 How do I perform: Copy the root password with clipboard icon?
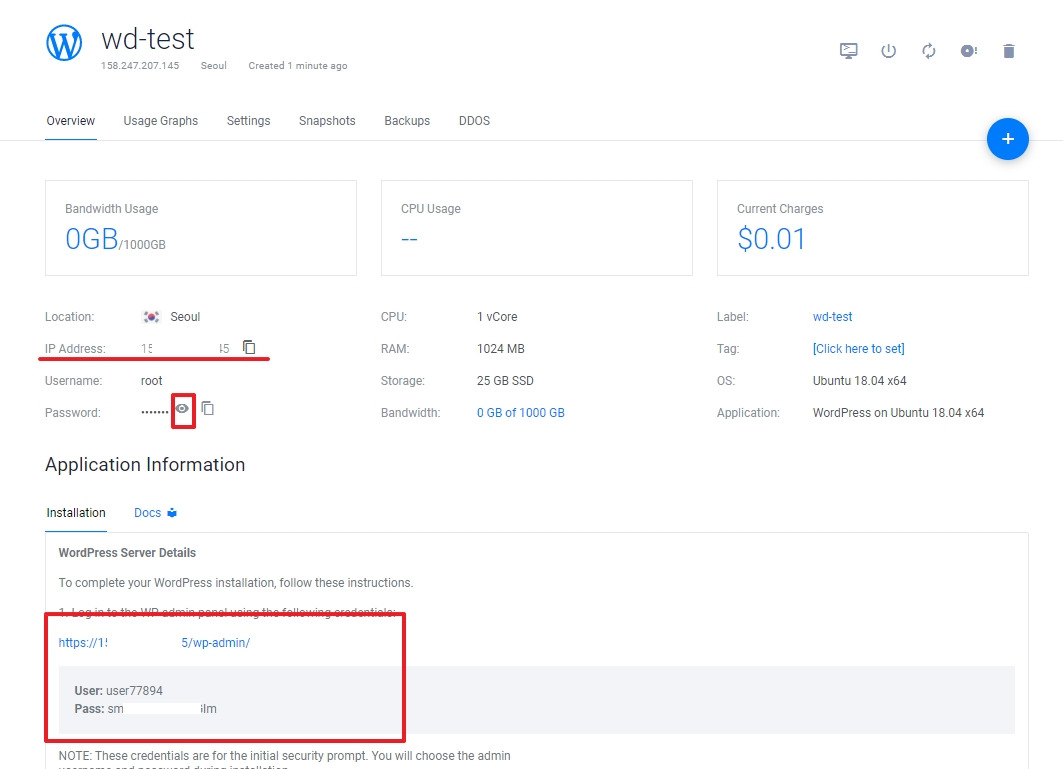coord(208,408)
